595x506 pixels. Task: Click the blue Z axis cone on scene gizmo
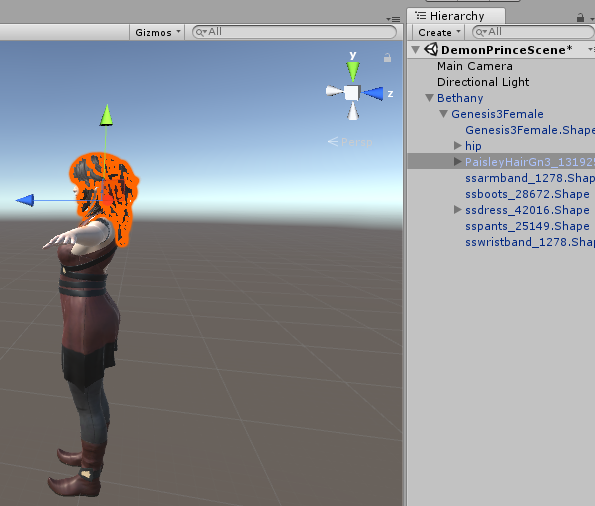pos(373,93)
